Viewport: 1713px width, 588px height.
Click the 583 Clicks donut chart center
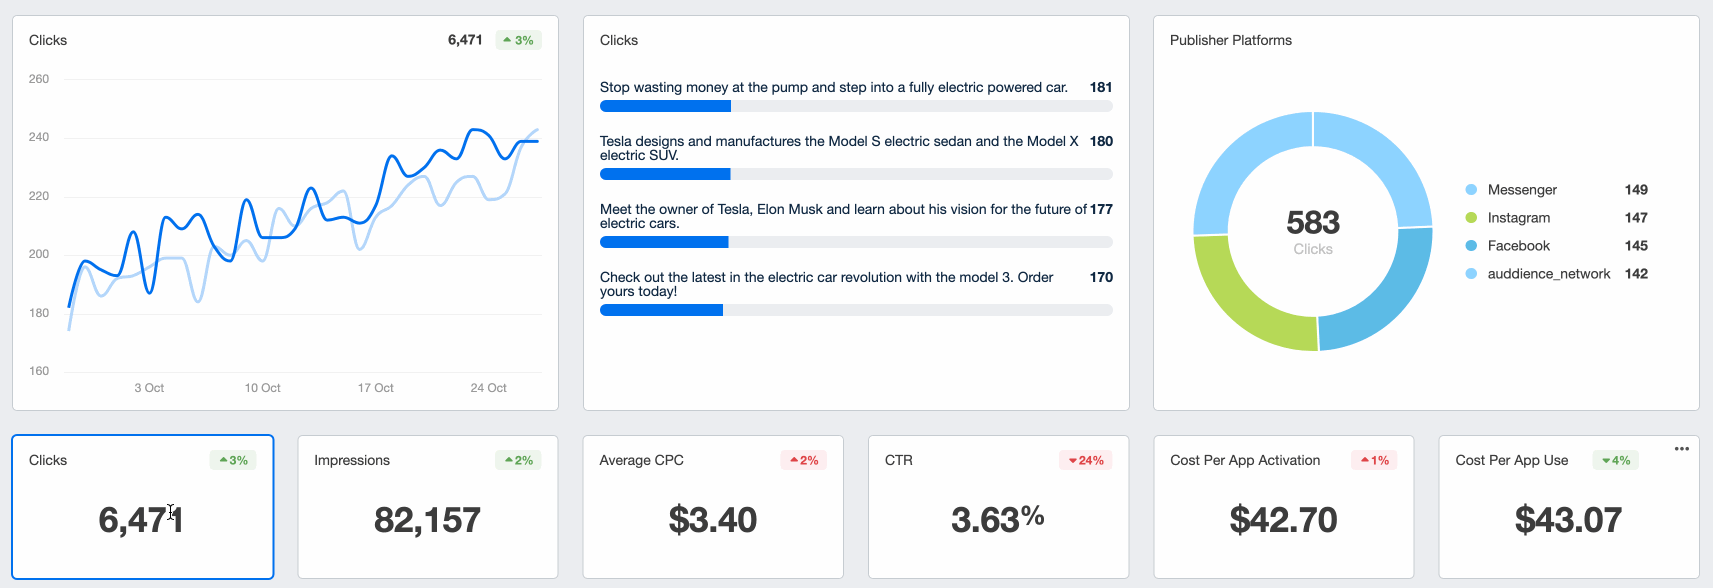(1312, 231)
